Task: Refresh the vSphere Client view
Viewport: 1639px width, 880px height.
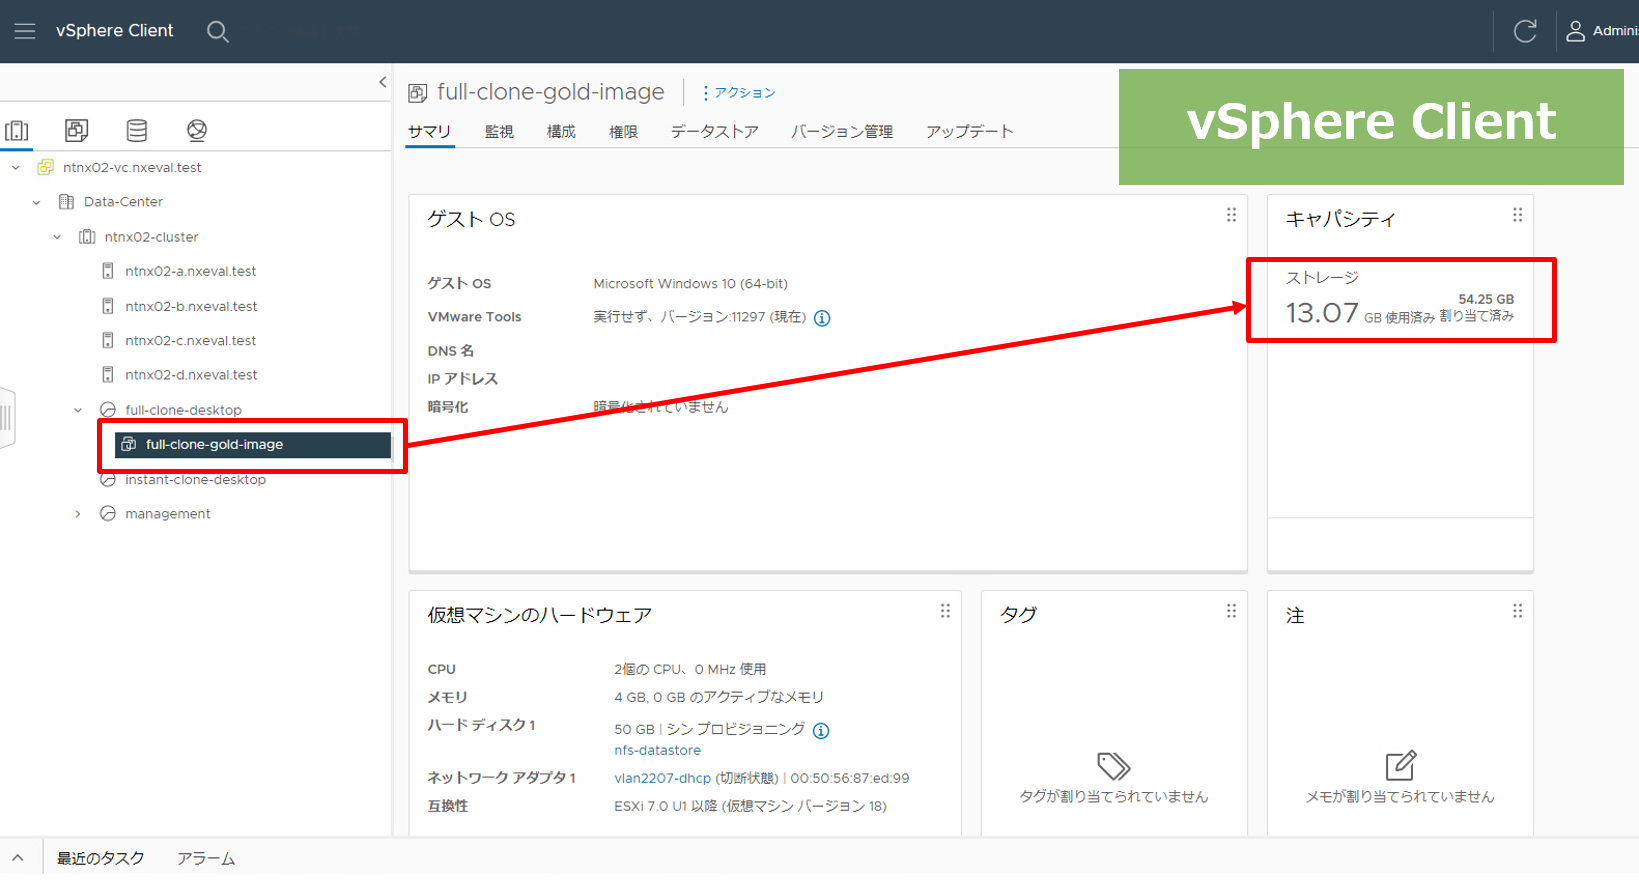Action: tap(1525, 31)
